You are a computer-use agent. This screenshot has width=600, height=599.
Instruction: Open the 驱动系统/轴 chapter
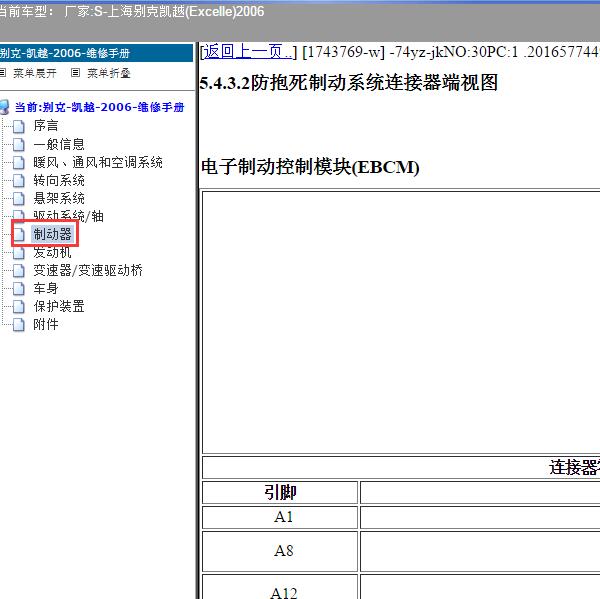pos(68,216)
